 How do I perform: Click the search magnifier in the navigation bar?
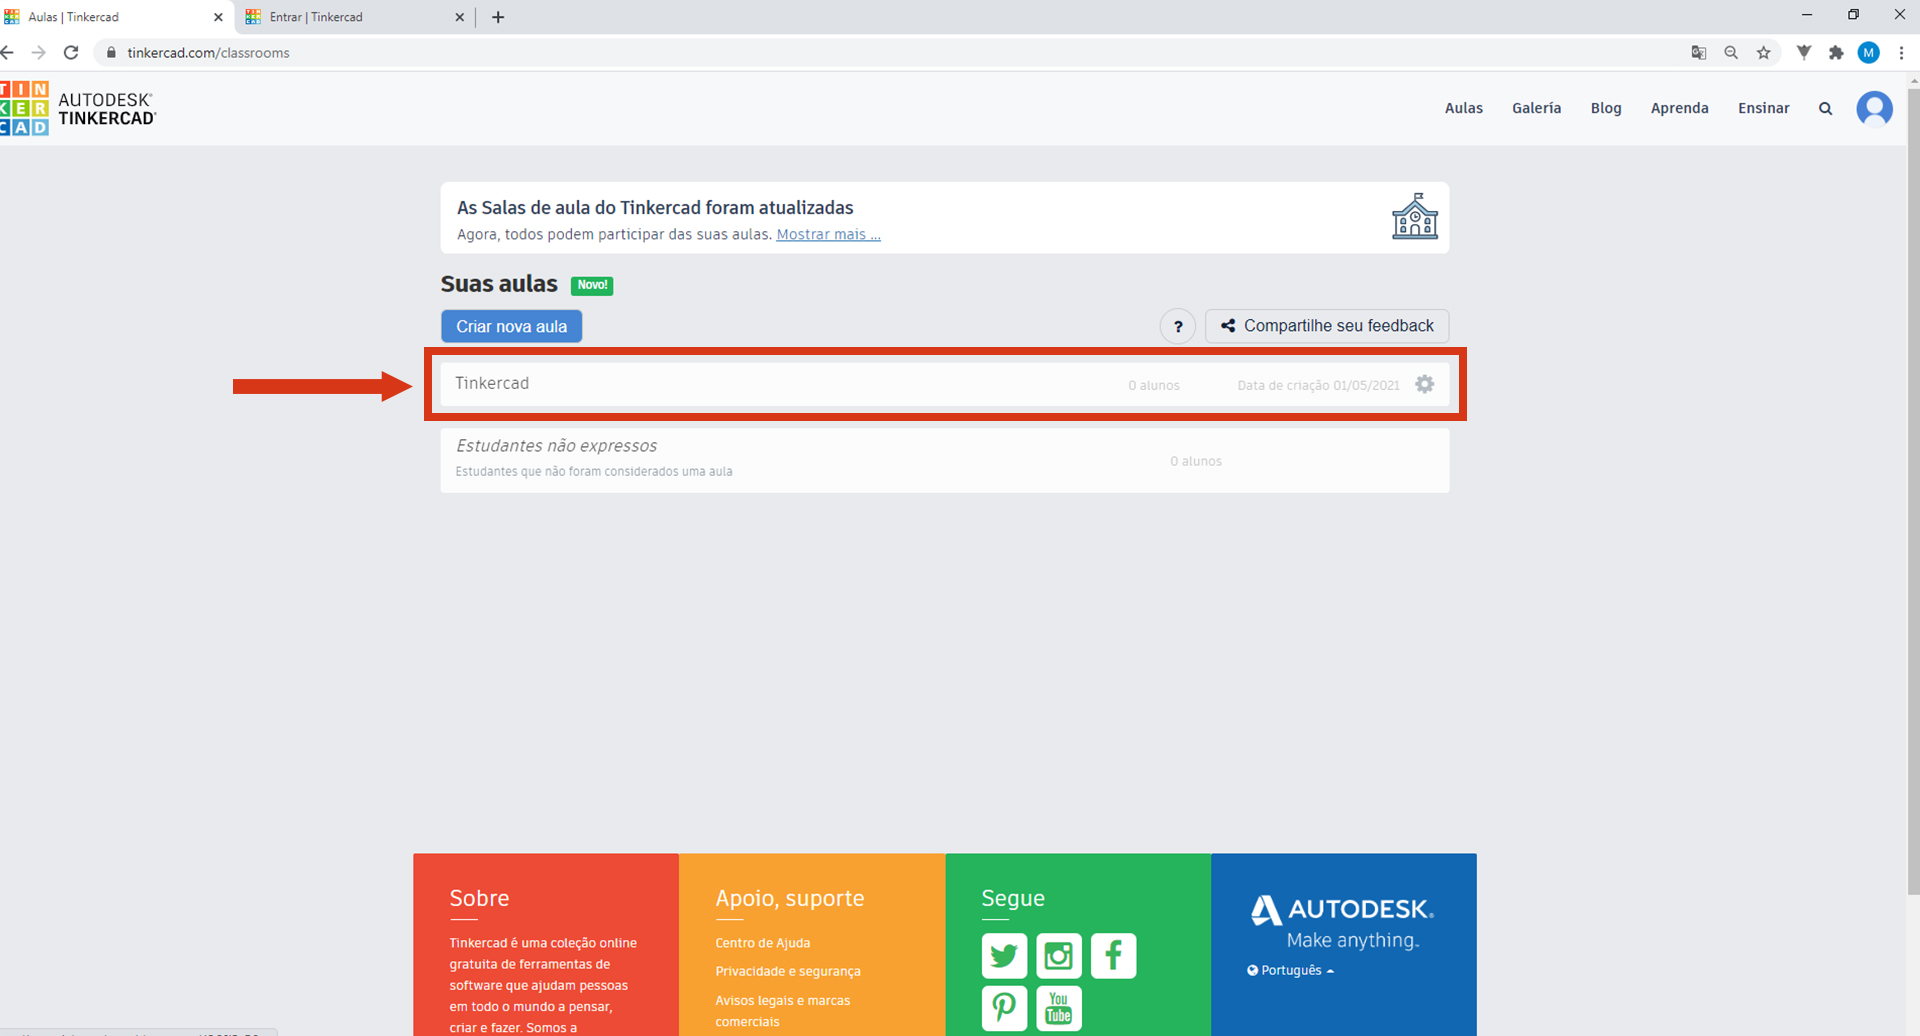click(x=1825, y=108)
